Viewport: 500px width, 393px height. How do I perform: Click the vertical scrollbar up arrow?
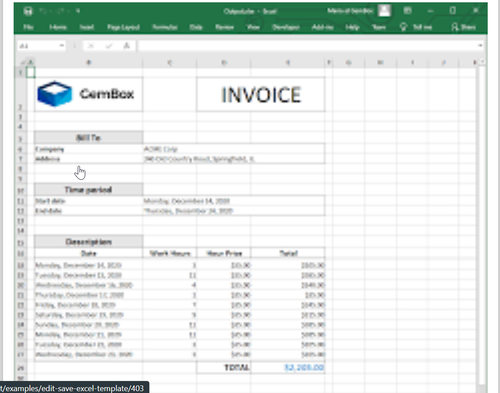click(x=482, y=62)
